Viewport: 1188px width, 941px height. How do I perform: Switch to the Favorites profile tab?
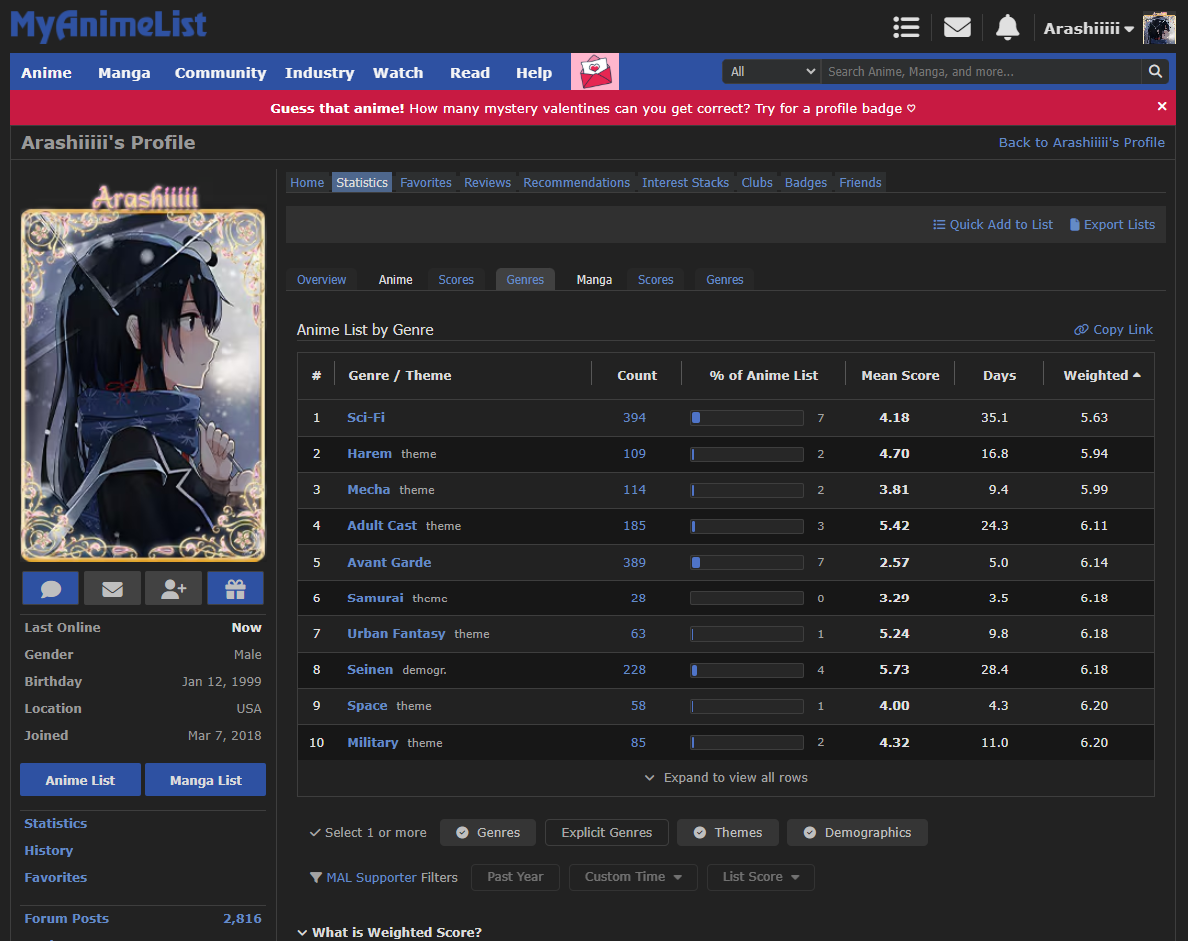pyautogui.click(x=426, y=183)
